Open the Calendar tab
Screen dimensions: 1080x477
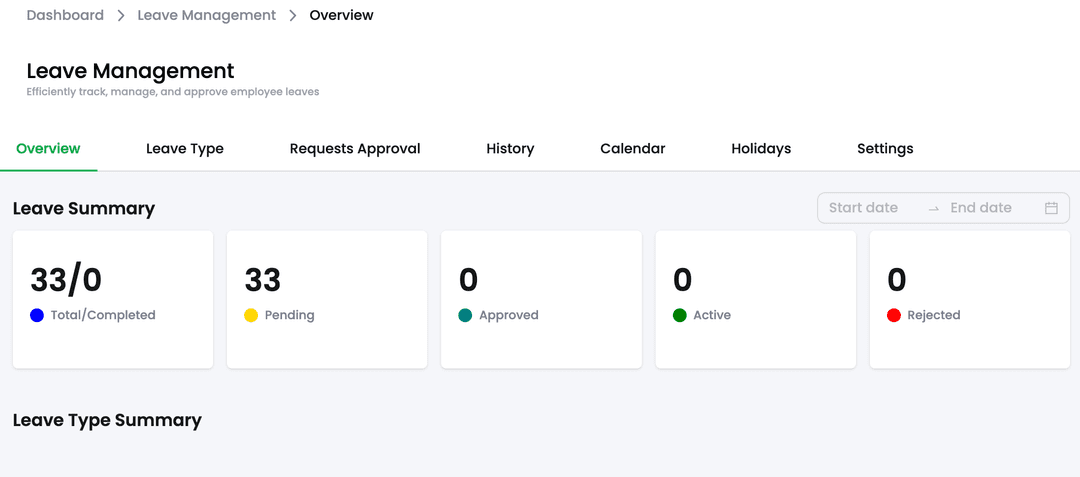pyautogui.click(x=633, y=149)
